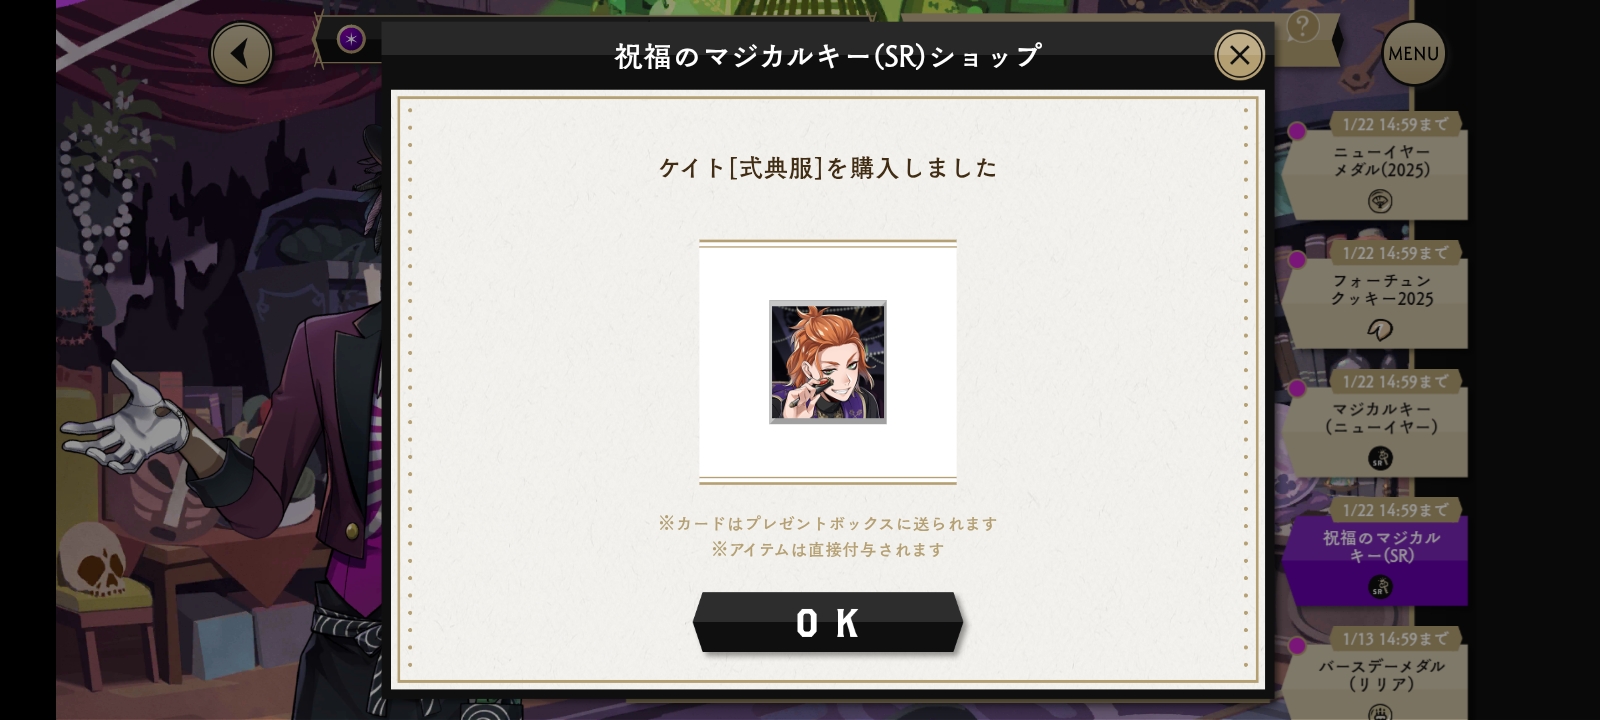Image resolution: width=1600 pixels, height=720 pixels.
Task: Select the 祝福のマジカルキー(SR) shop tab
Action: click(x=1379, y=552)
